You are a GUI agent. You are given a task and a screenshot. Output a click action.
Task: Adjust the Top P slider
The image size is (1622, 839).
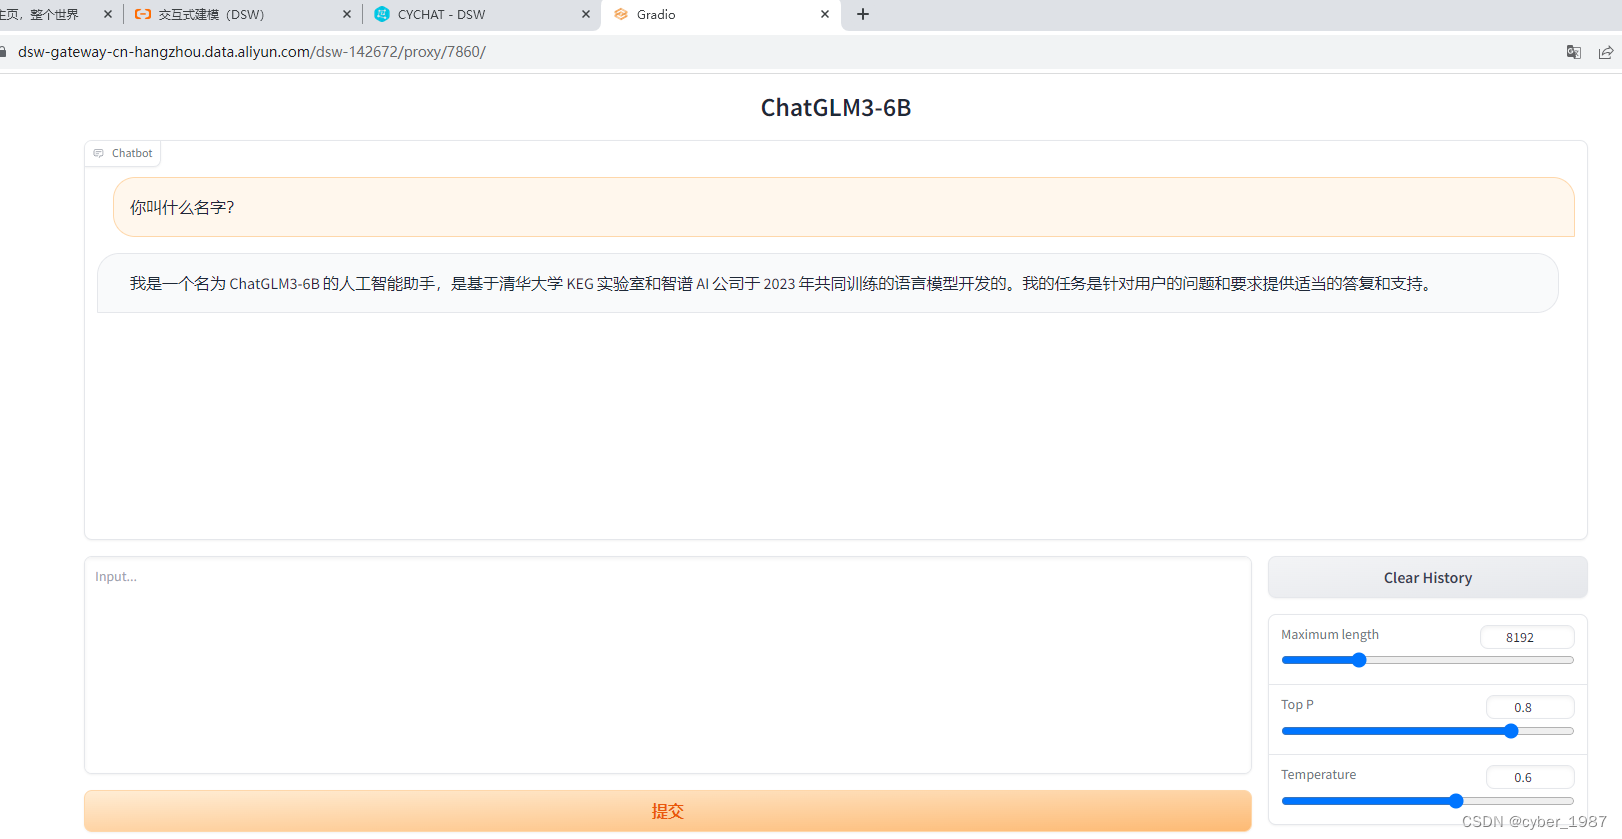(1427, 731)
